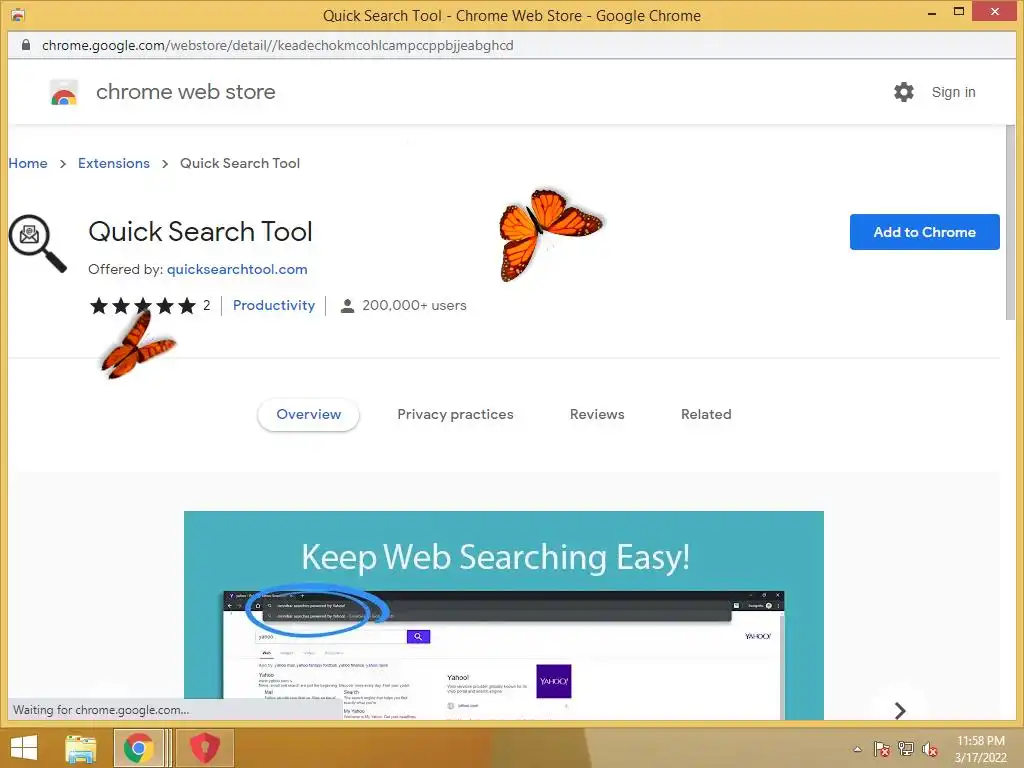Go to the Home breadcrumb link
The image size is (1024, 768).
[28, 163]
